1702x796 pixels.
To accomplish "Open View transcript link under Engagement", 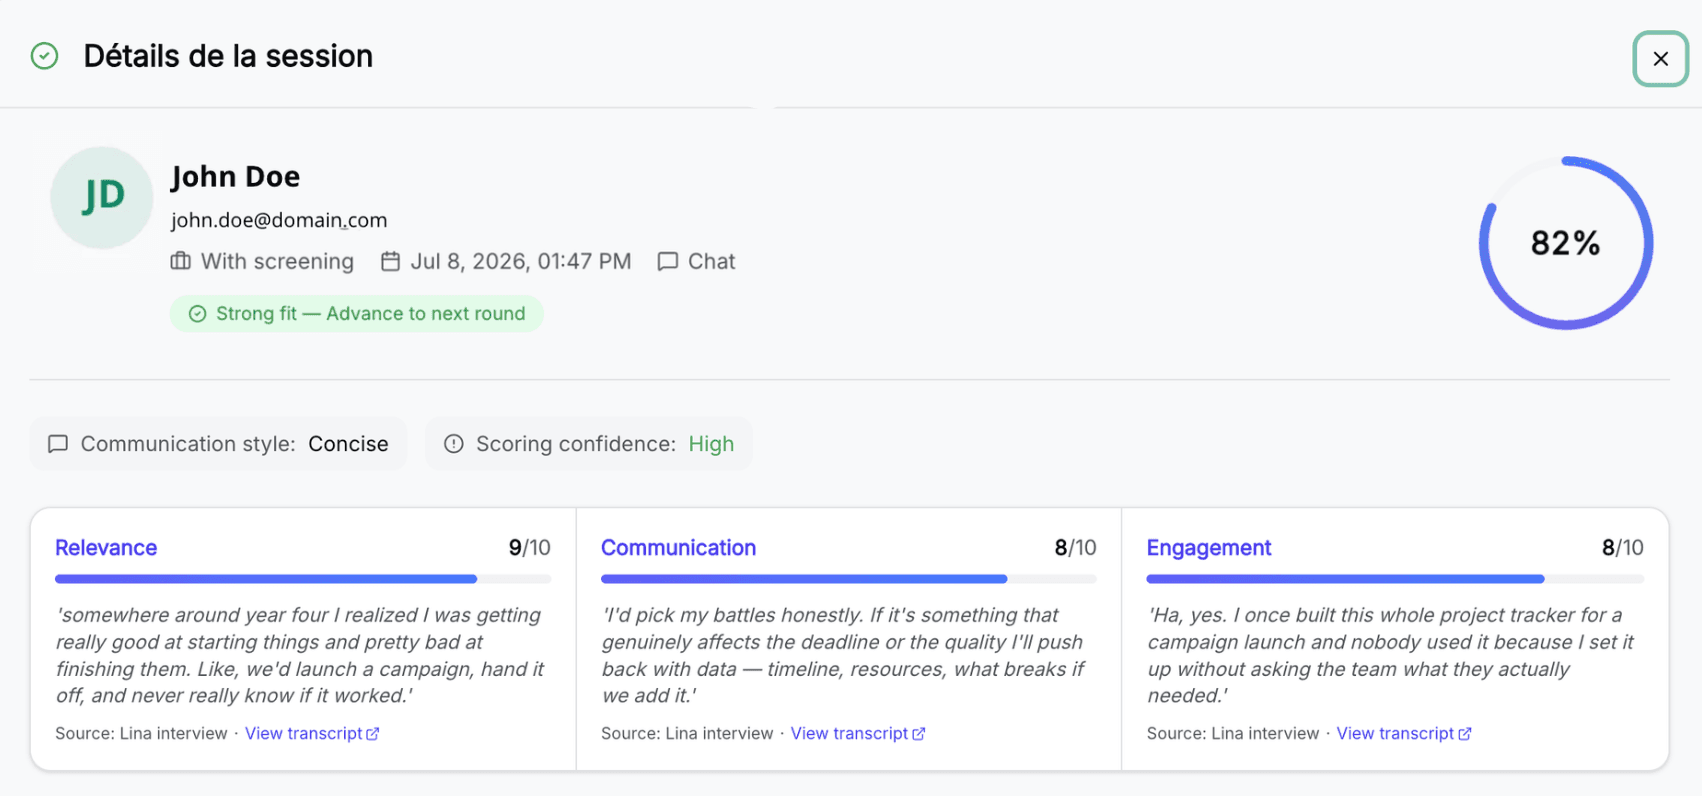I will [1404, 733].
